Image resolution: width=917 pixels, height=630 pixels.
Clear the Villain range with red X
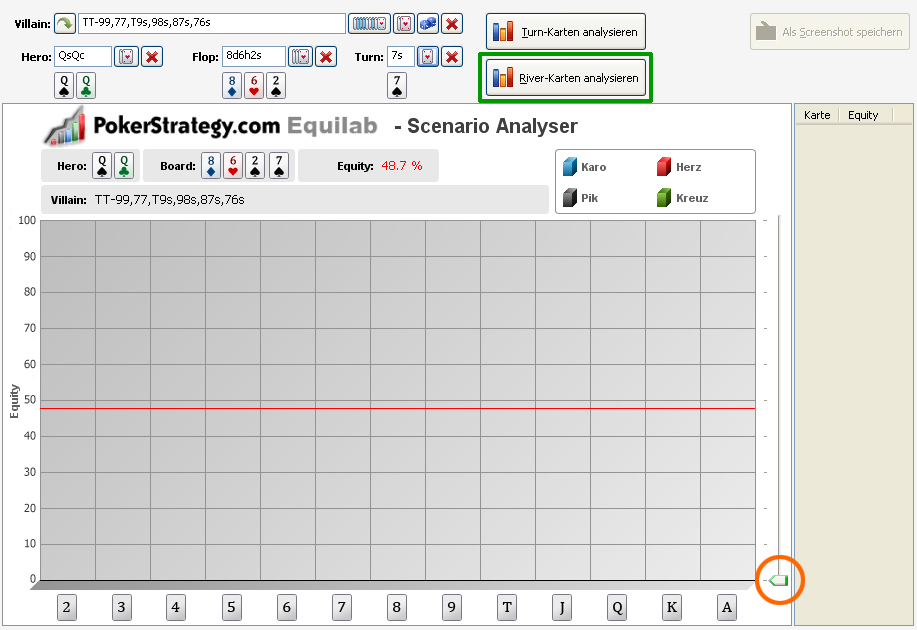(x=452, y=24)
